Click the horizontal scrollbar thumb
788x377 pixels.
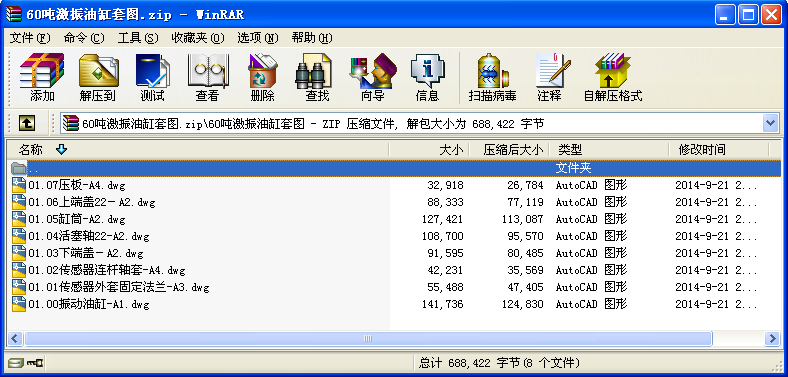[x=368, y=338]
